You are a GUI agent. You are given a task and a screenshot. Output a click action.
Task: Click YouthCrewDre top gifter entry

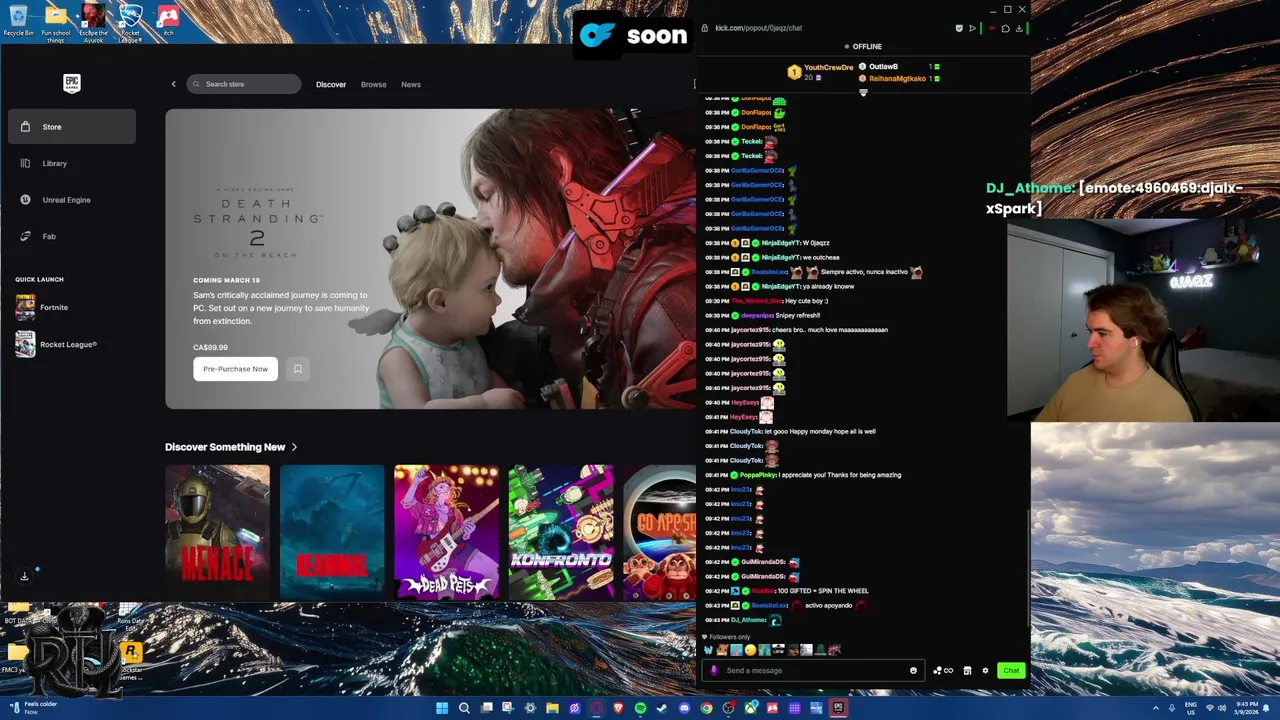tap(820, 71)
